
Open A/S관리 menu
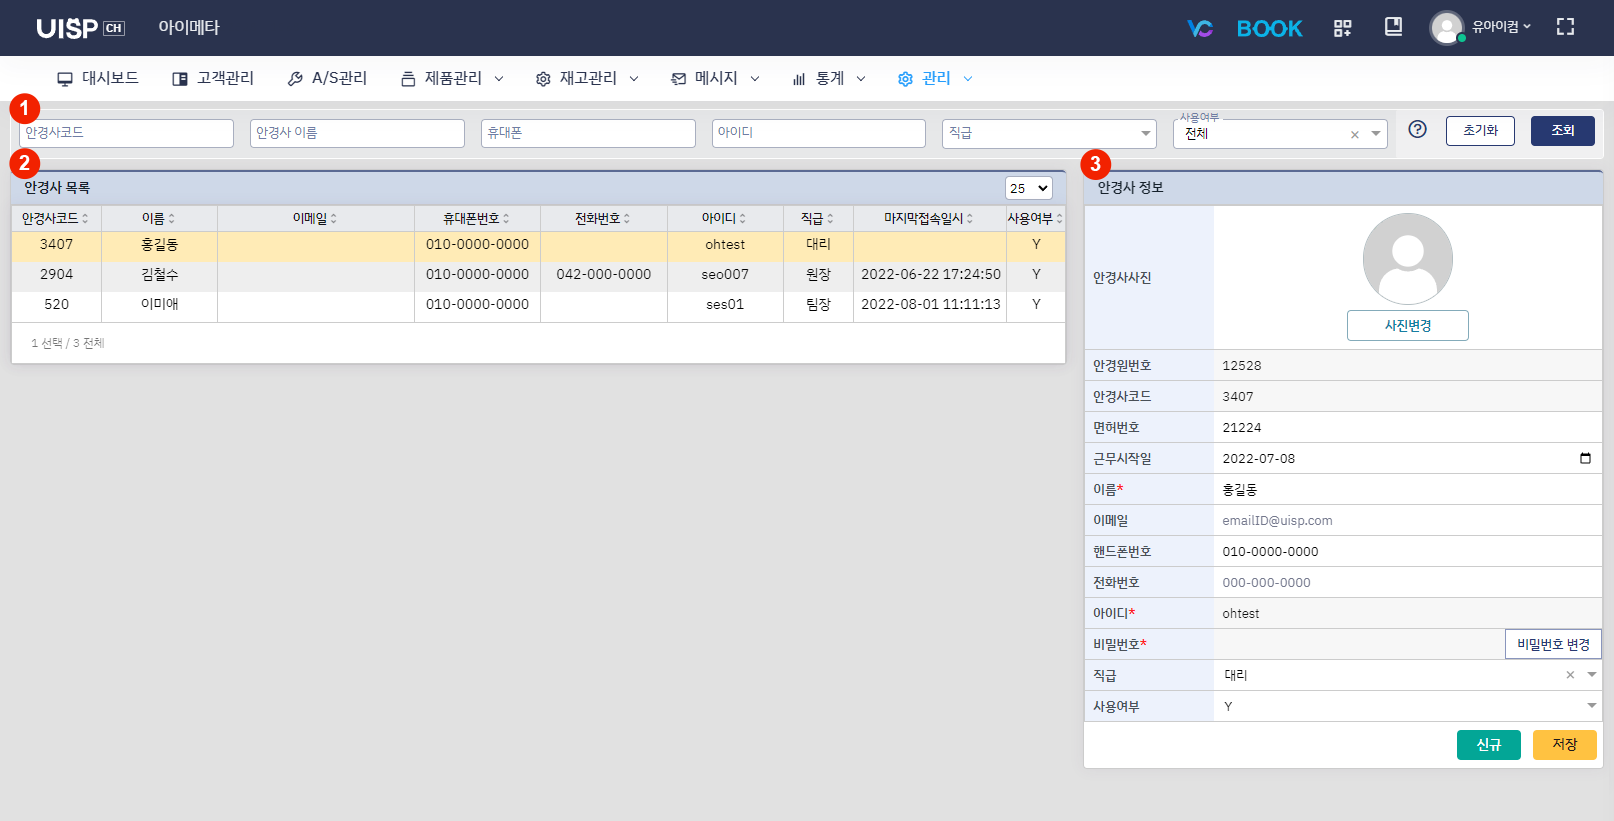coord(327,78)
